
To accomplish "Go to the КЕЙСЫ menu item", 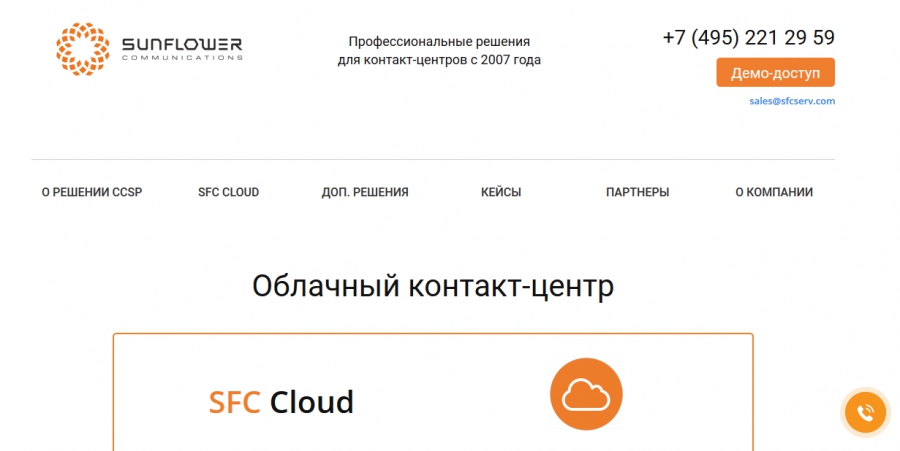I will pyautogui.click(x=501, y=192).
